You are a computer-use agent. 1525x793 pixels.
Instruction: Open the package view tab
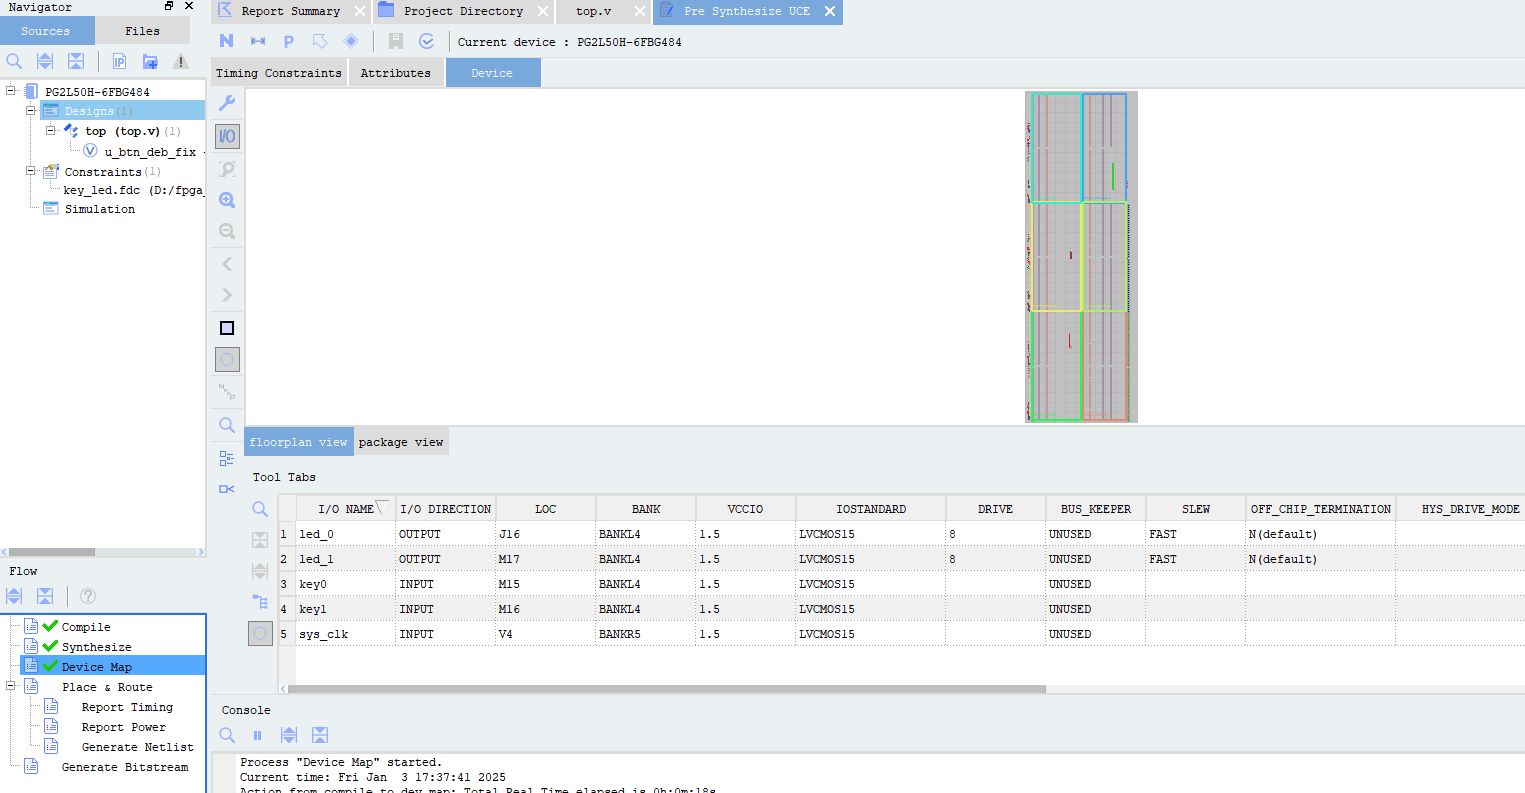tap(401, 441)
